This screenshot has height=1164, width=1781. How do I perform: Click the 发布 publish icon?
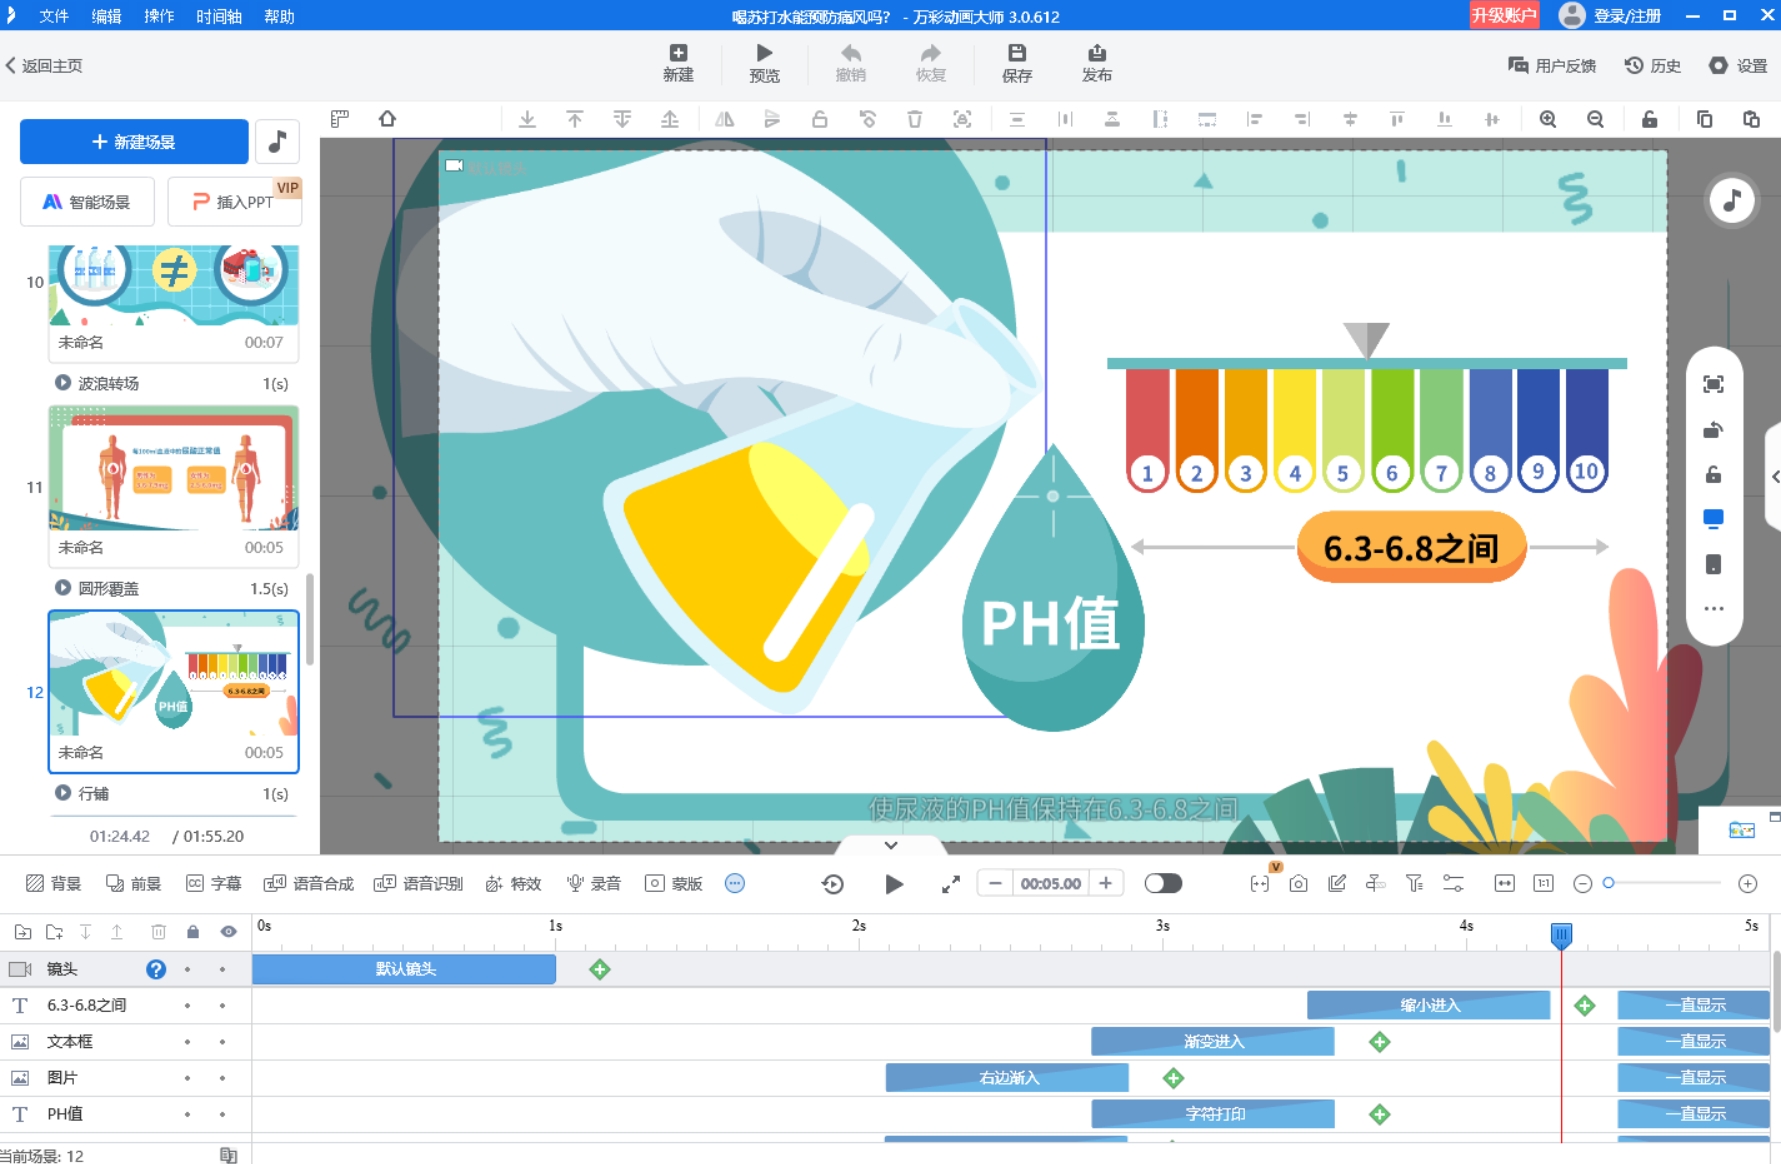click(x=1097, y=62)
